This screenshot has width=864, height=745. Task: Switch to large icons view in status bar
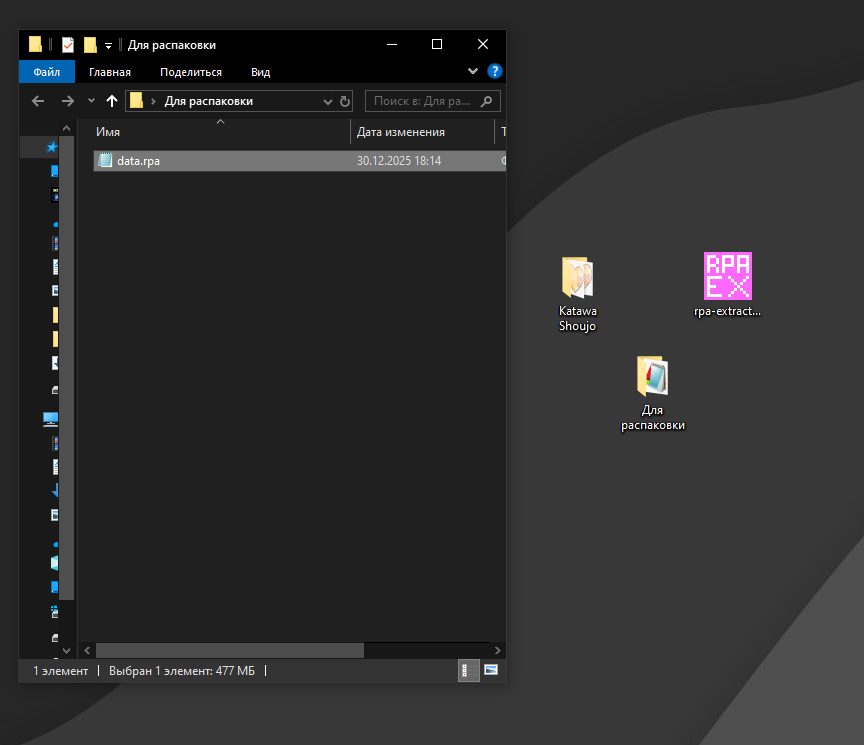pyautogui.click(x=491, y=670)
